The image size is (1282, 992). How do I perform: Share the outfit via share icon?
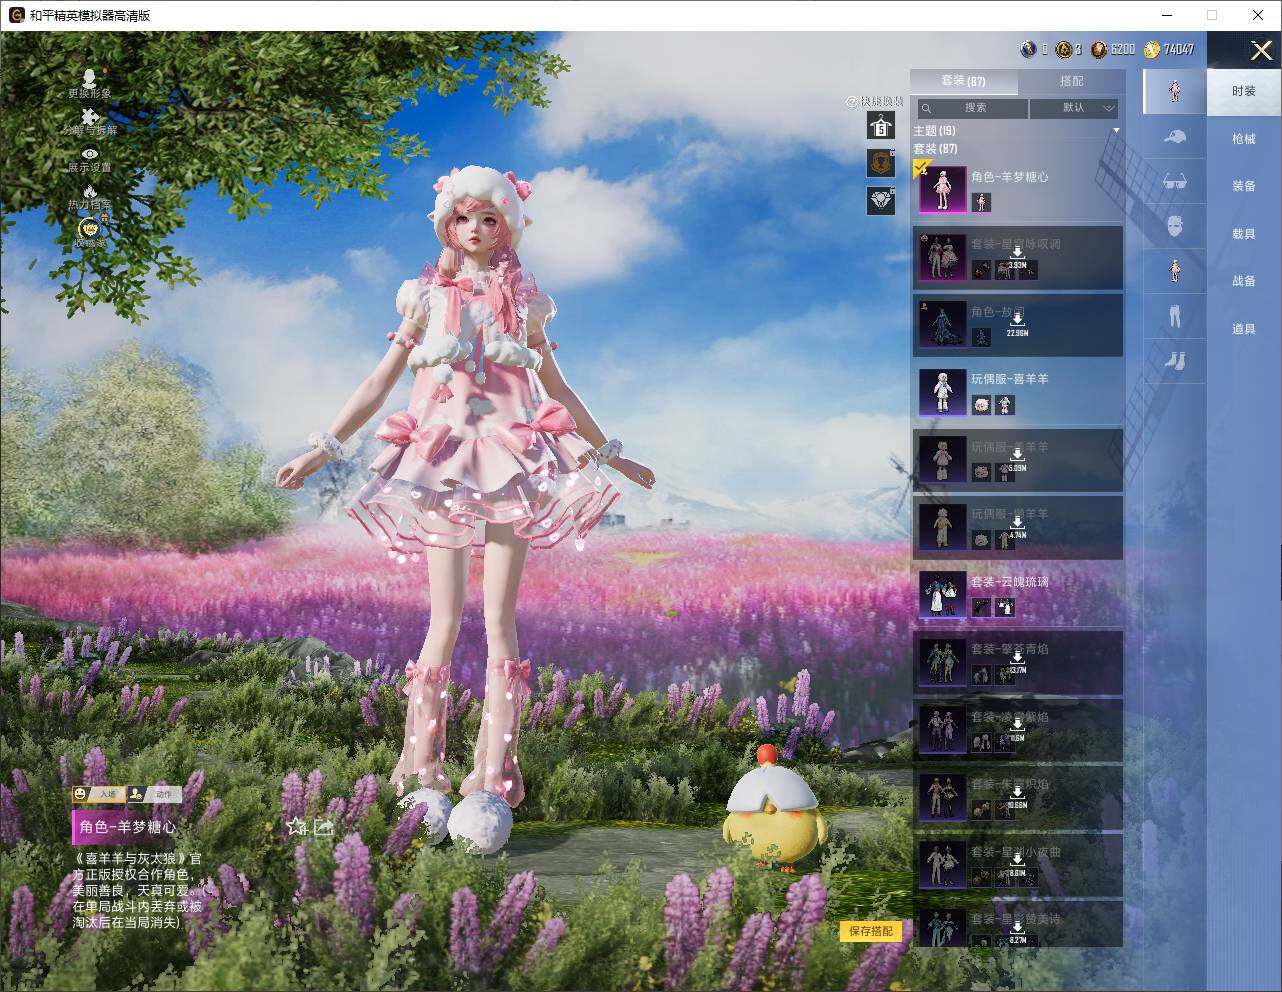coord(323,827)
